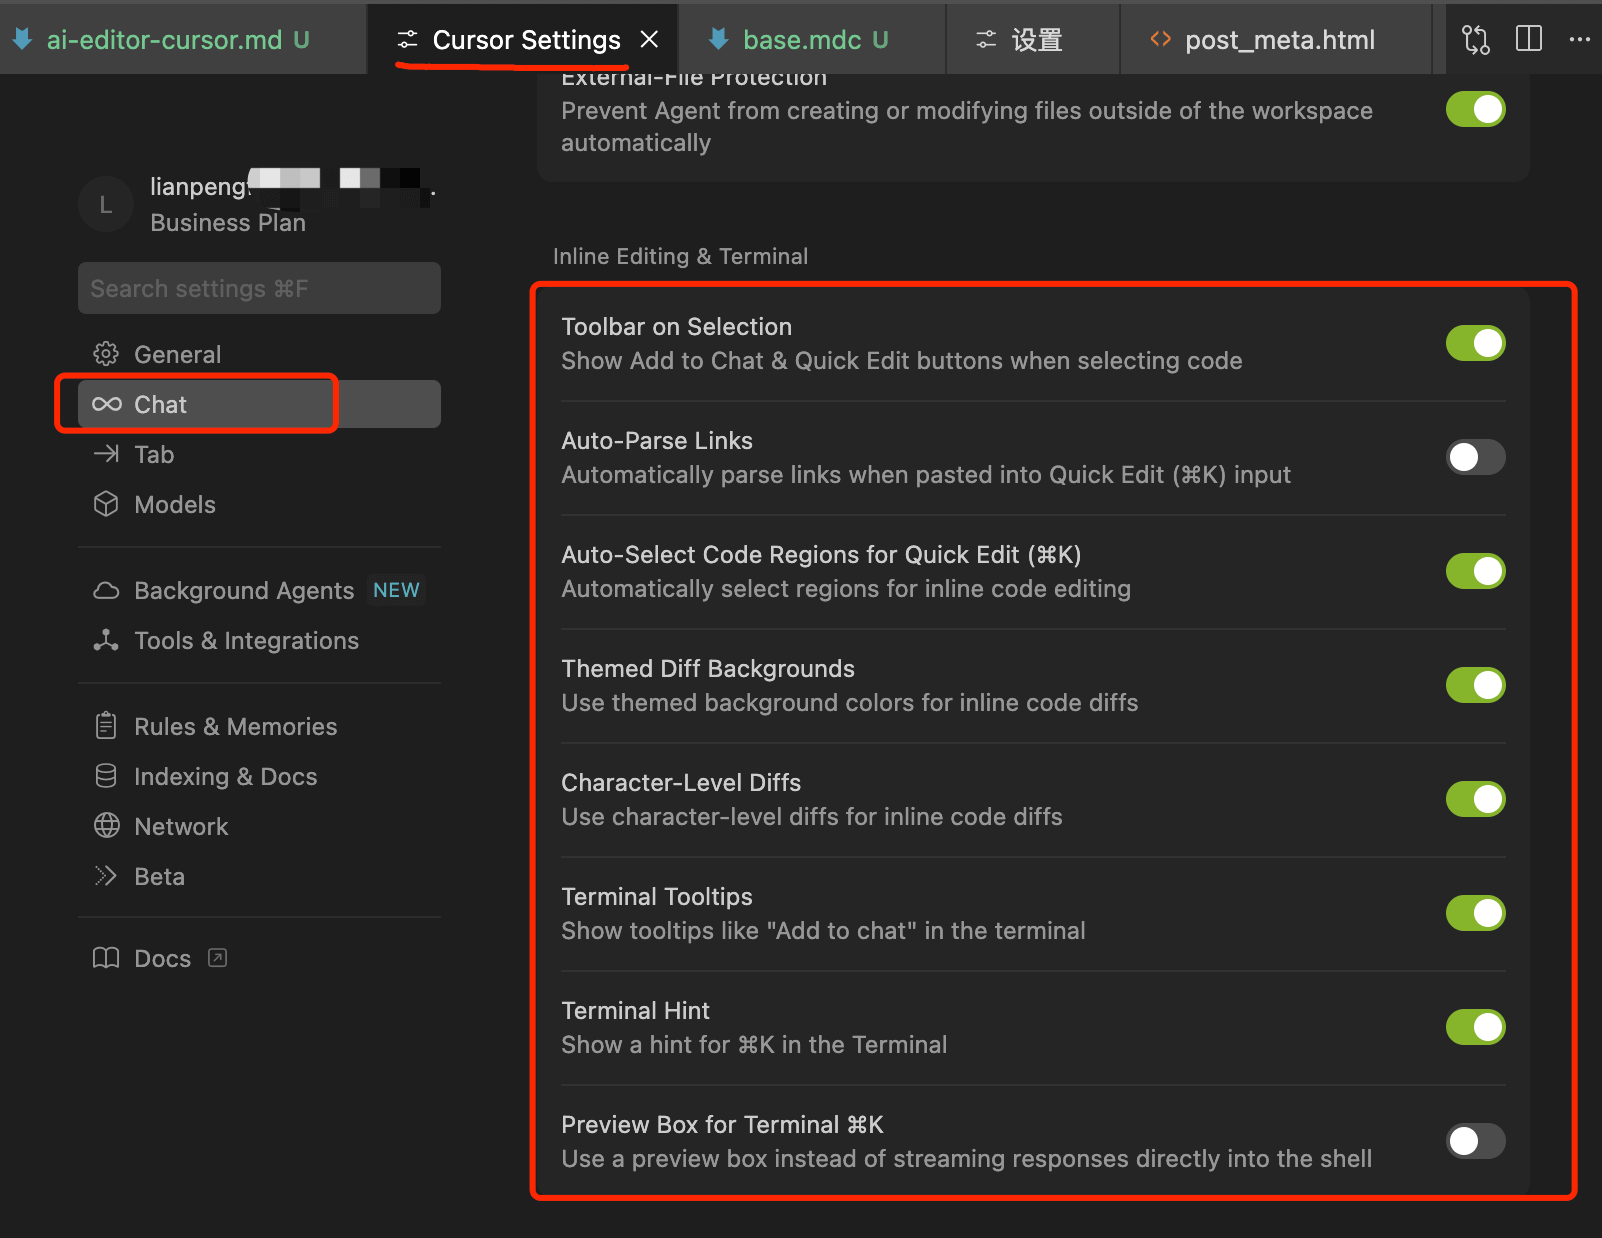Click the Rules & Memories clipboard icon
Image resolution: width=1602 pixels, height=1238 pixels.
tap(106, 726)
